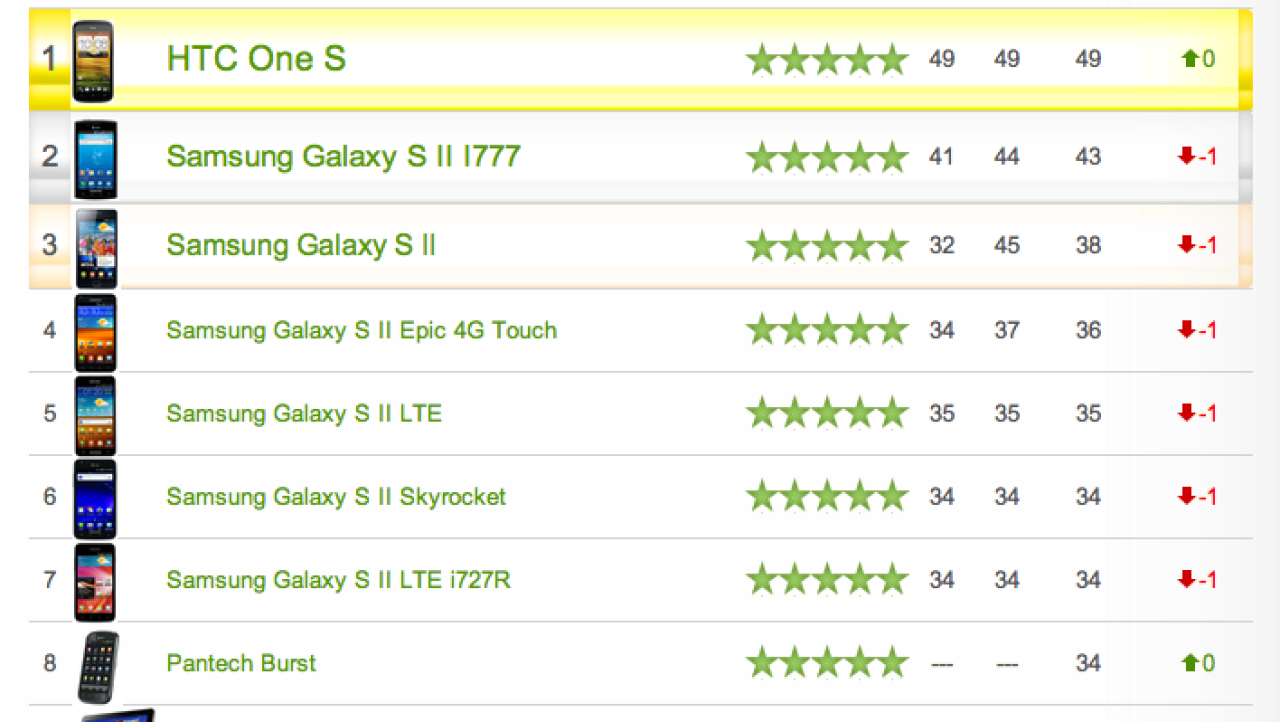Click green up arrow for Pantech Burst
1280x722 pixels.
pyautogui.click(x=1190, y=662)
